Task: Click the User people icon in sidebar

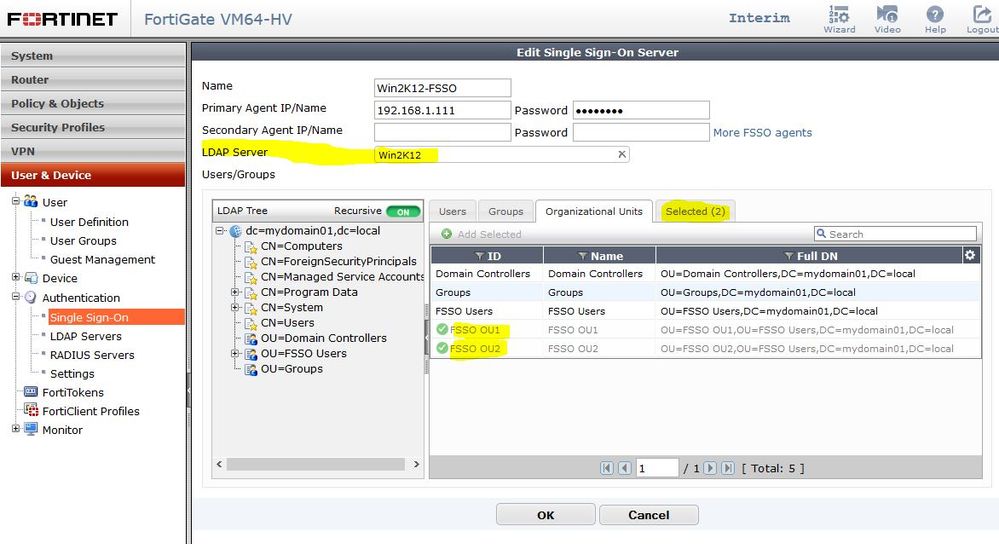Action: tap(31, 202)
